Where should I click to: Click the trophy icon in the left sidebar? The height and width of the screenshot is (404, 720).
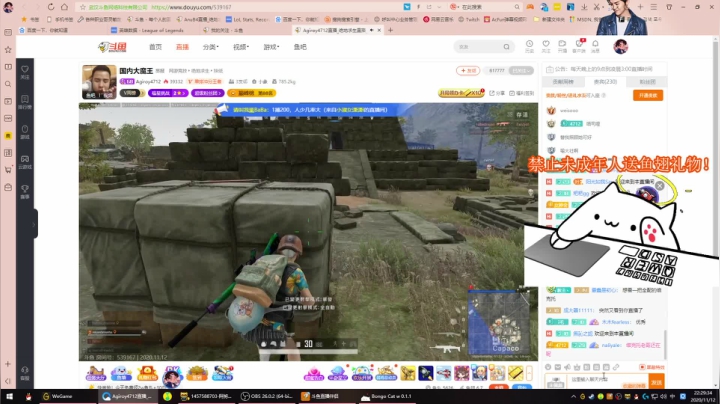tap(25, 191)
